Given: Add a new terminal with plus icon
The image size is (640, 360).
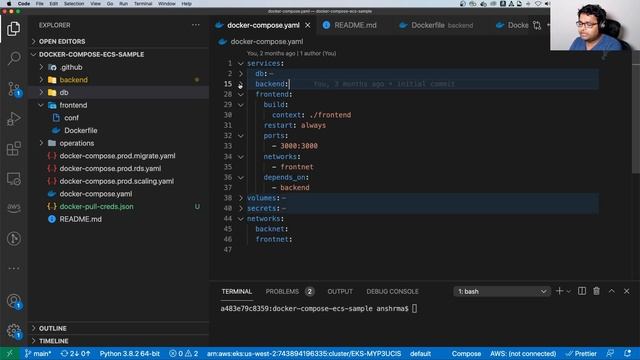Looking at the screenshot, I should pyautogui.click(x=559, y=291).
